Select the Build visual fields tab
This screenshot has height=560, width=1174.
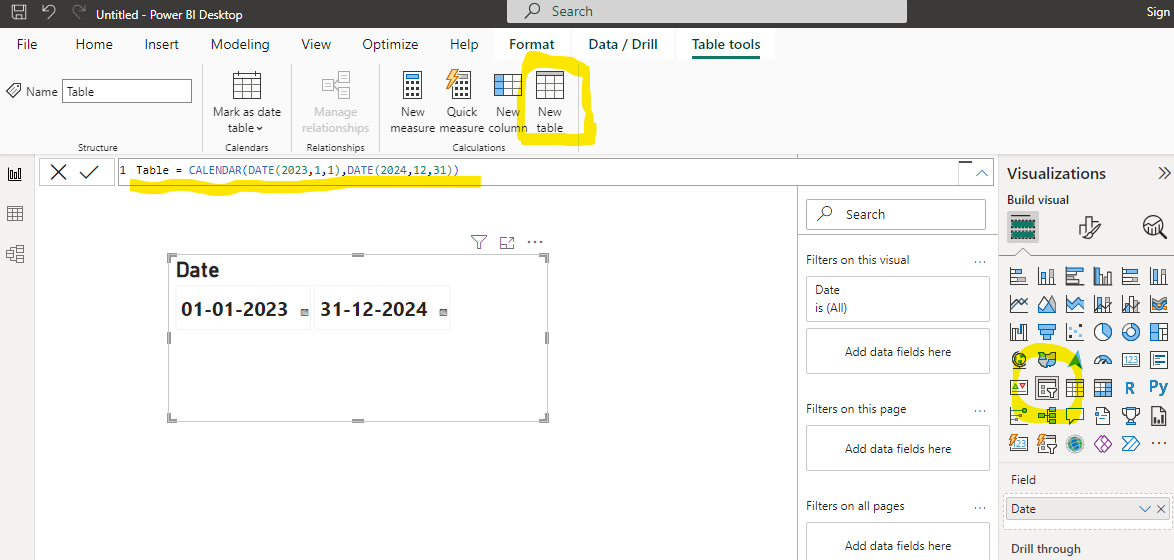pyautogui.click(x=1023, y=226)
